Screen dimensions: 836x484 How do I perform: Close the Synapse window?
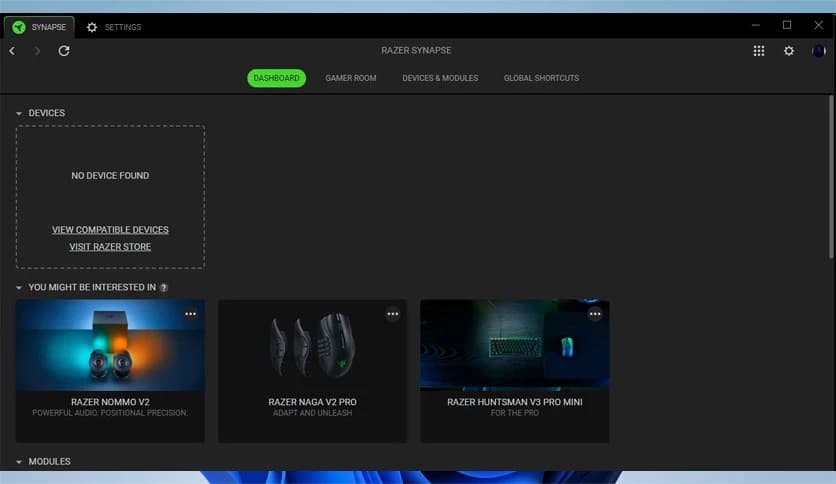(818, 25)
